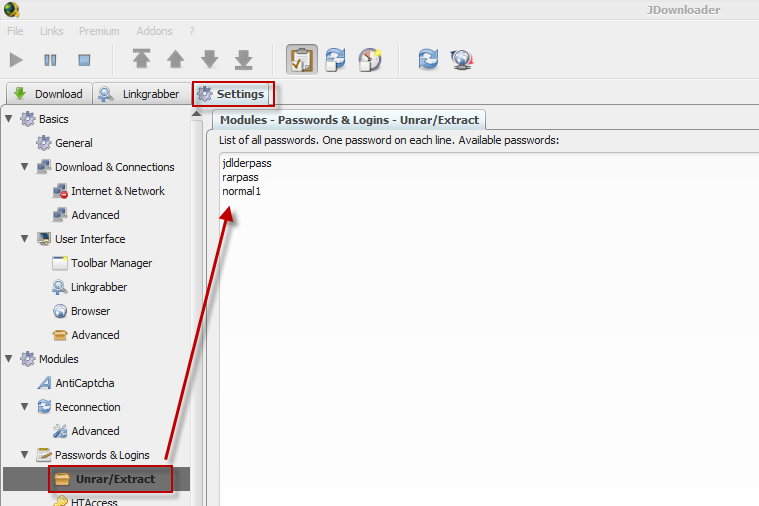Move selection down arrow icon

coord(209,59)
